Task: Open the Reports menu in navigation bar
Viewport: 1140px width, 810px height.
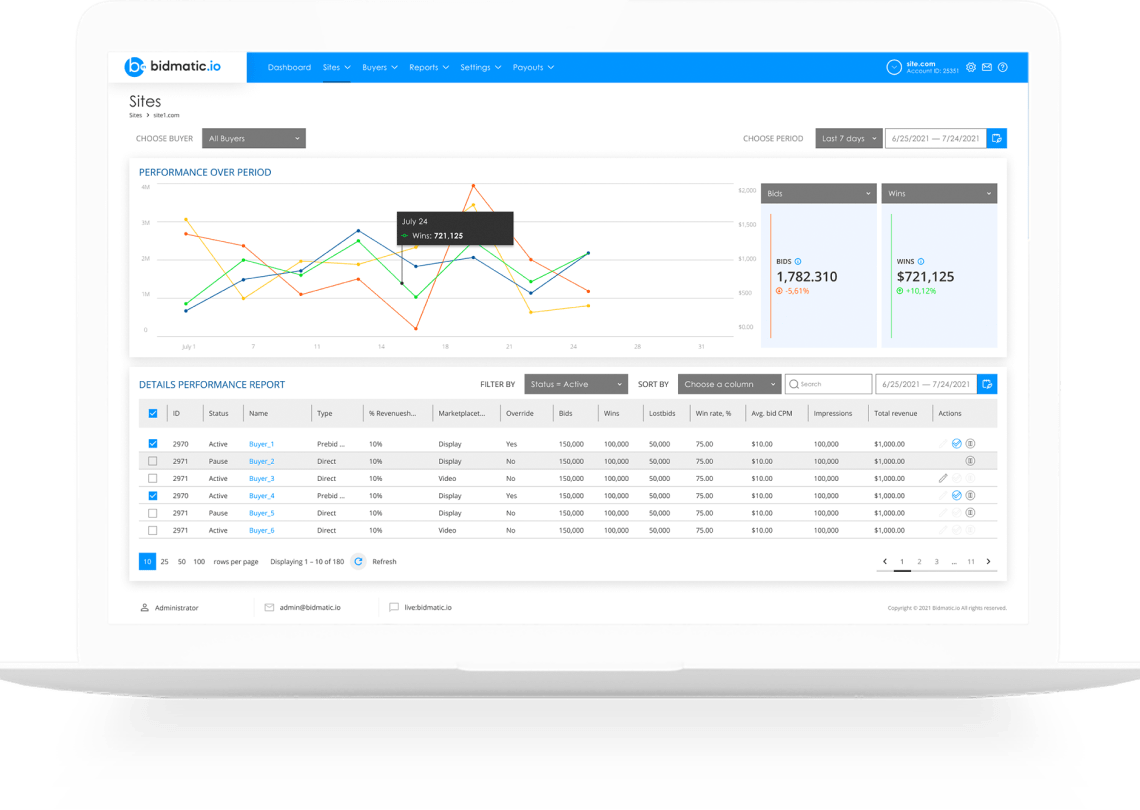Action: (428, 67)
